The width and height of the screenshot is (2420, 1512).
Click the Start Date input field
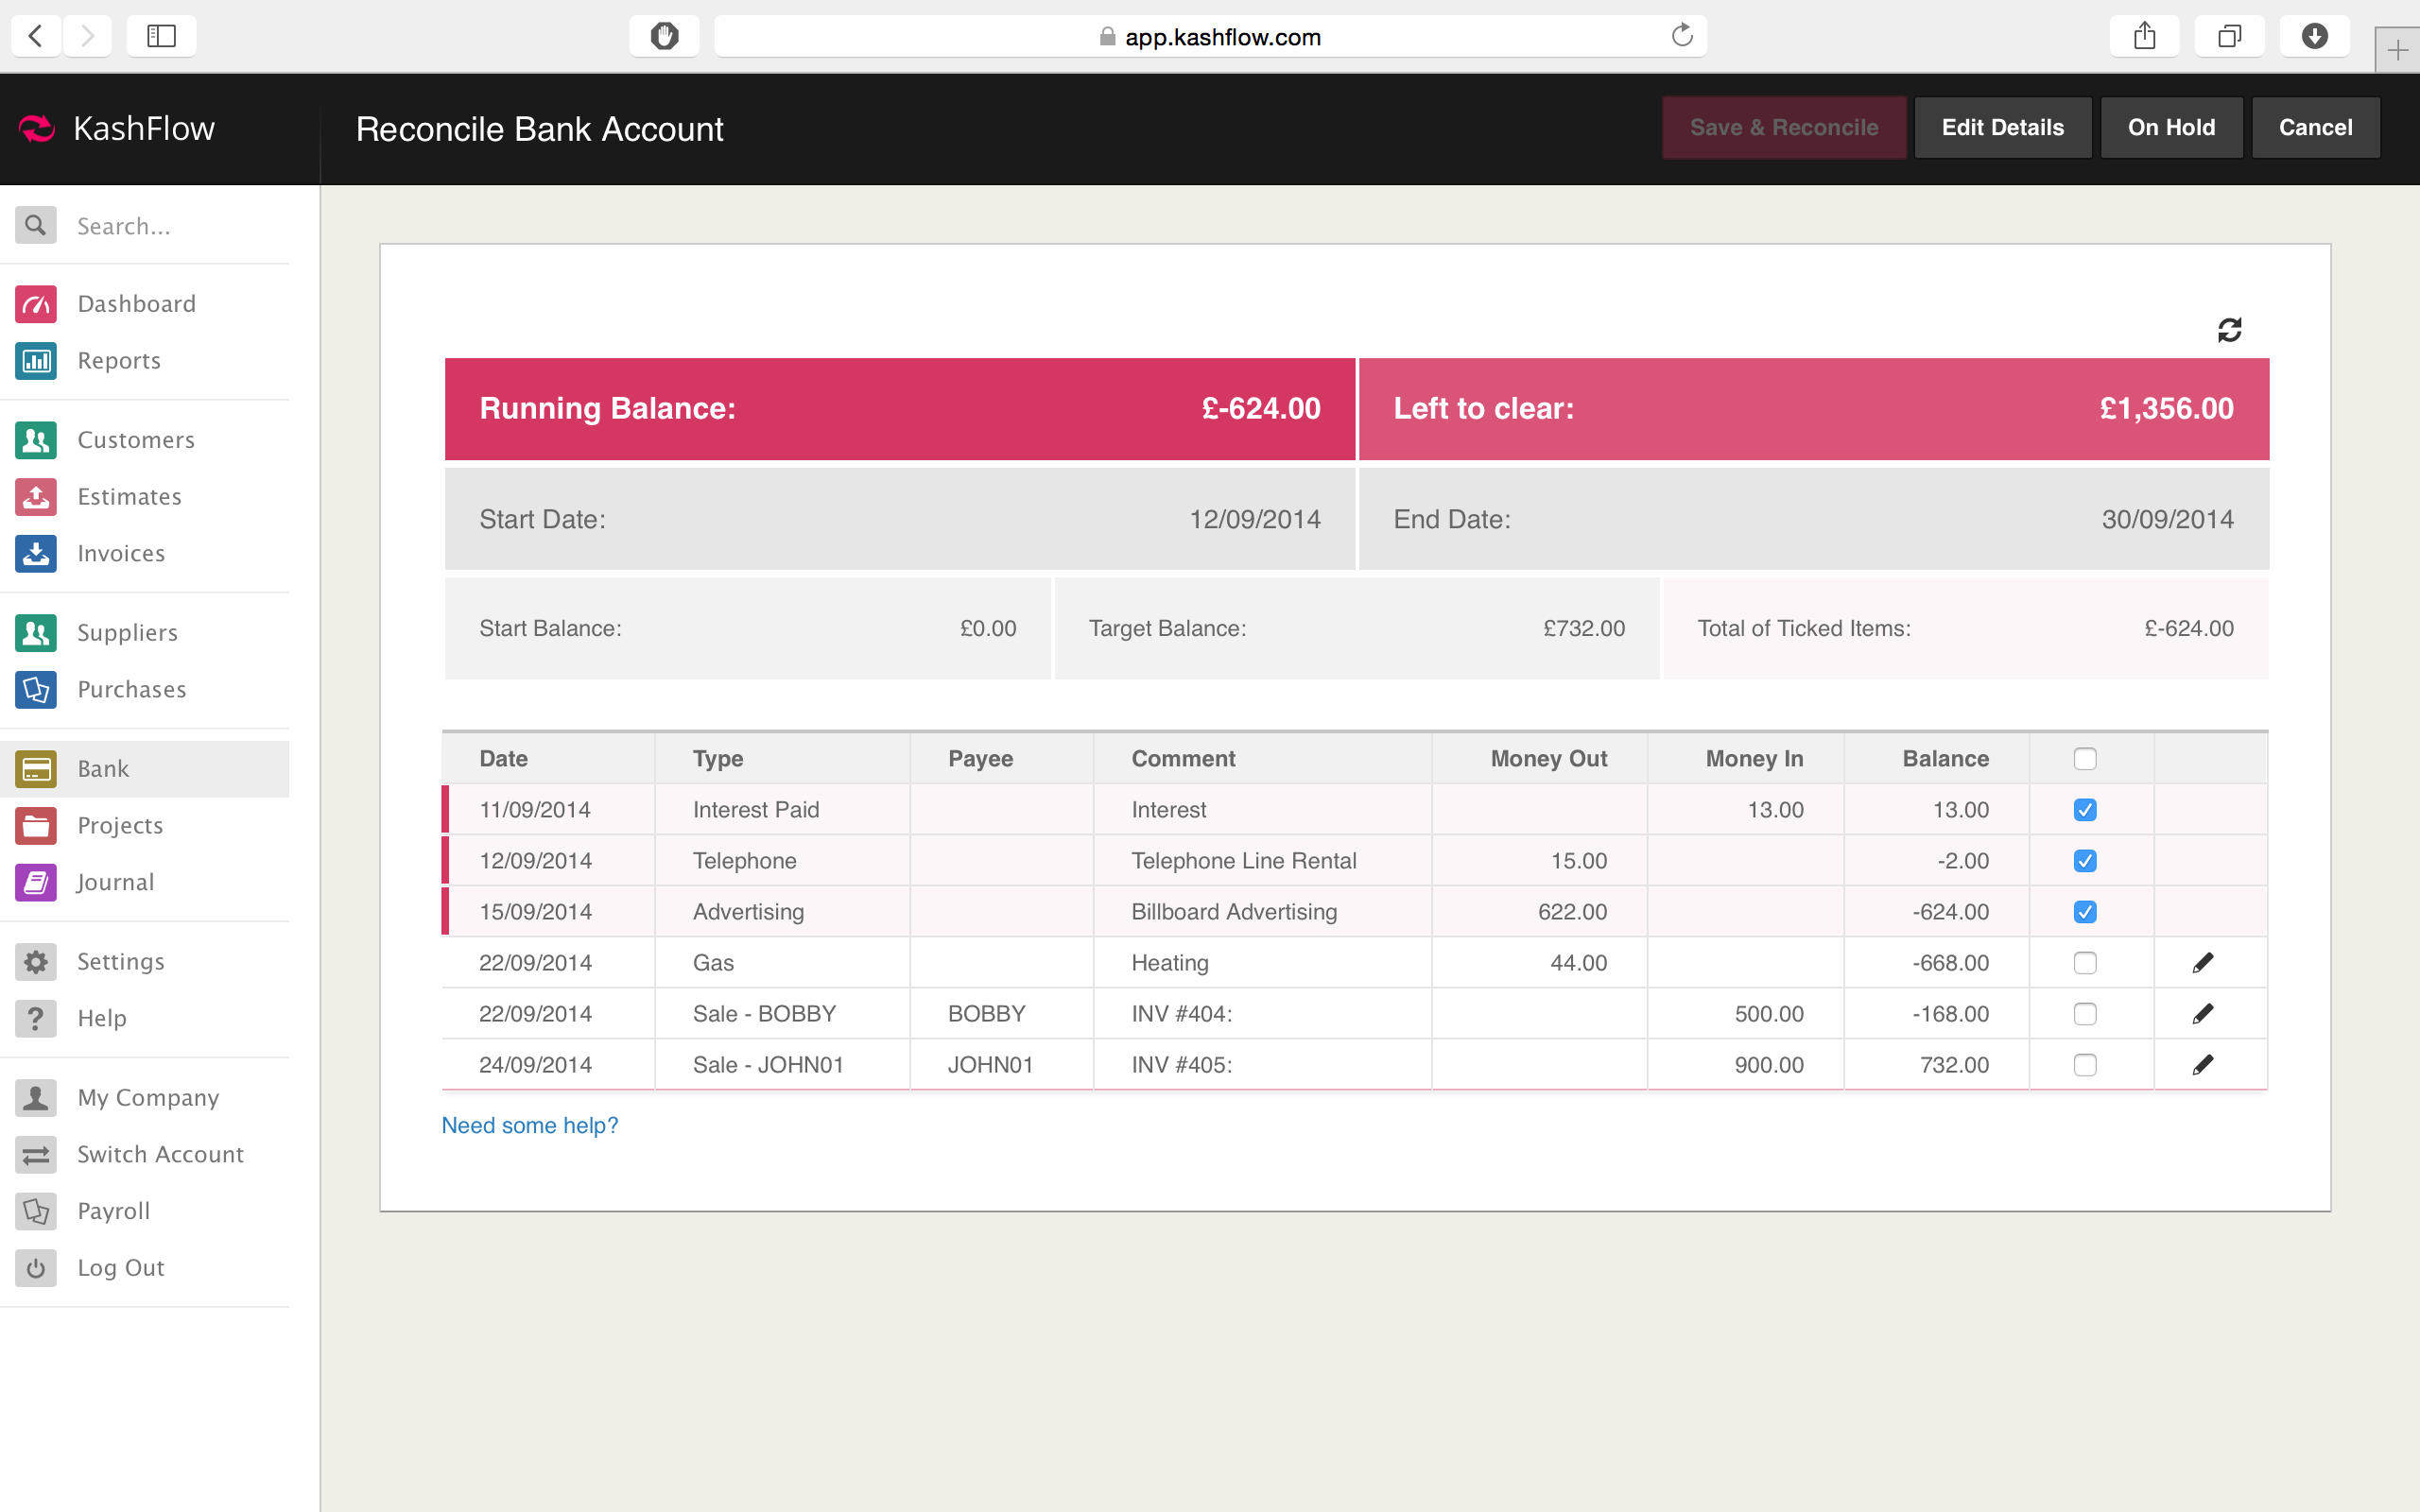pos(1254,519)
